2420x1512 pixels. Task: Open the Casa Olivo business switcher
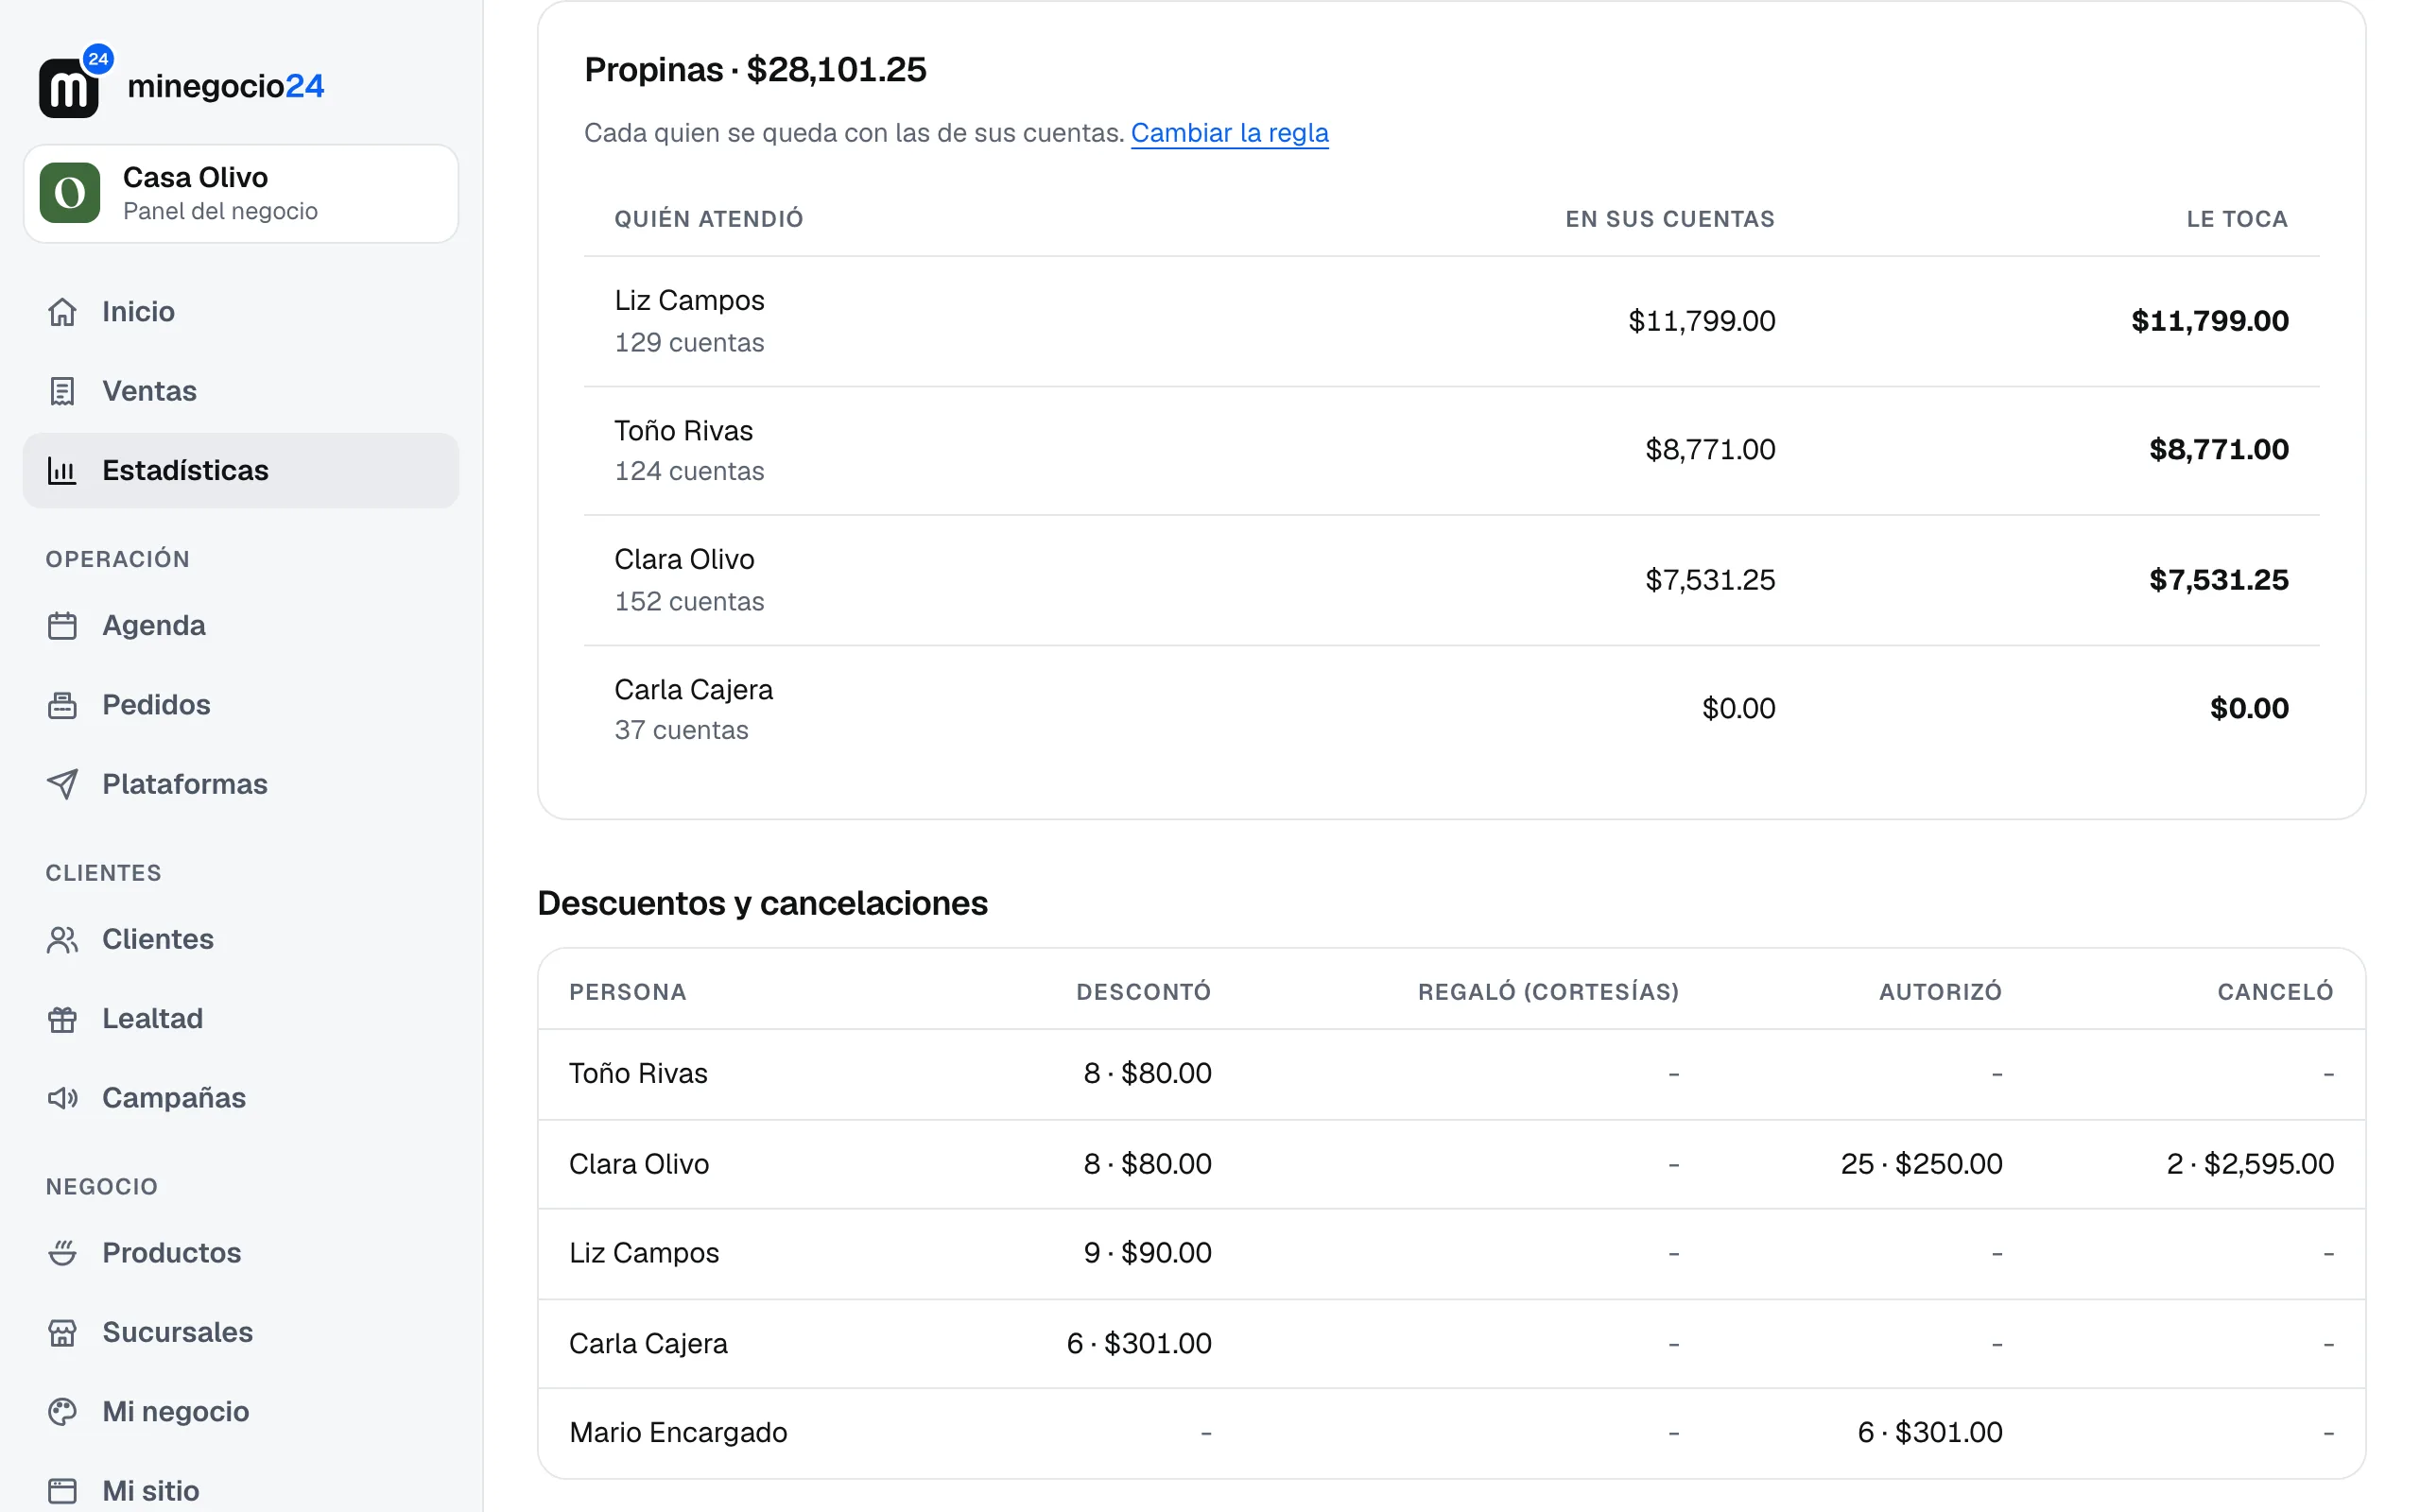(x=241, y=193)
